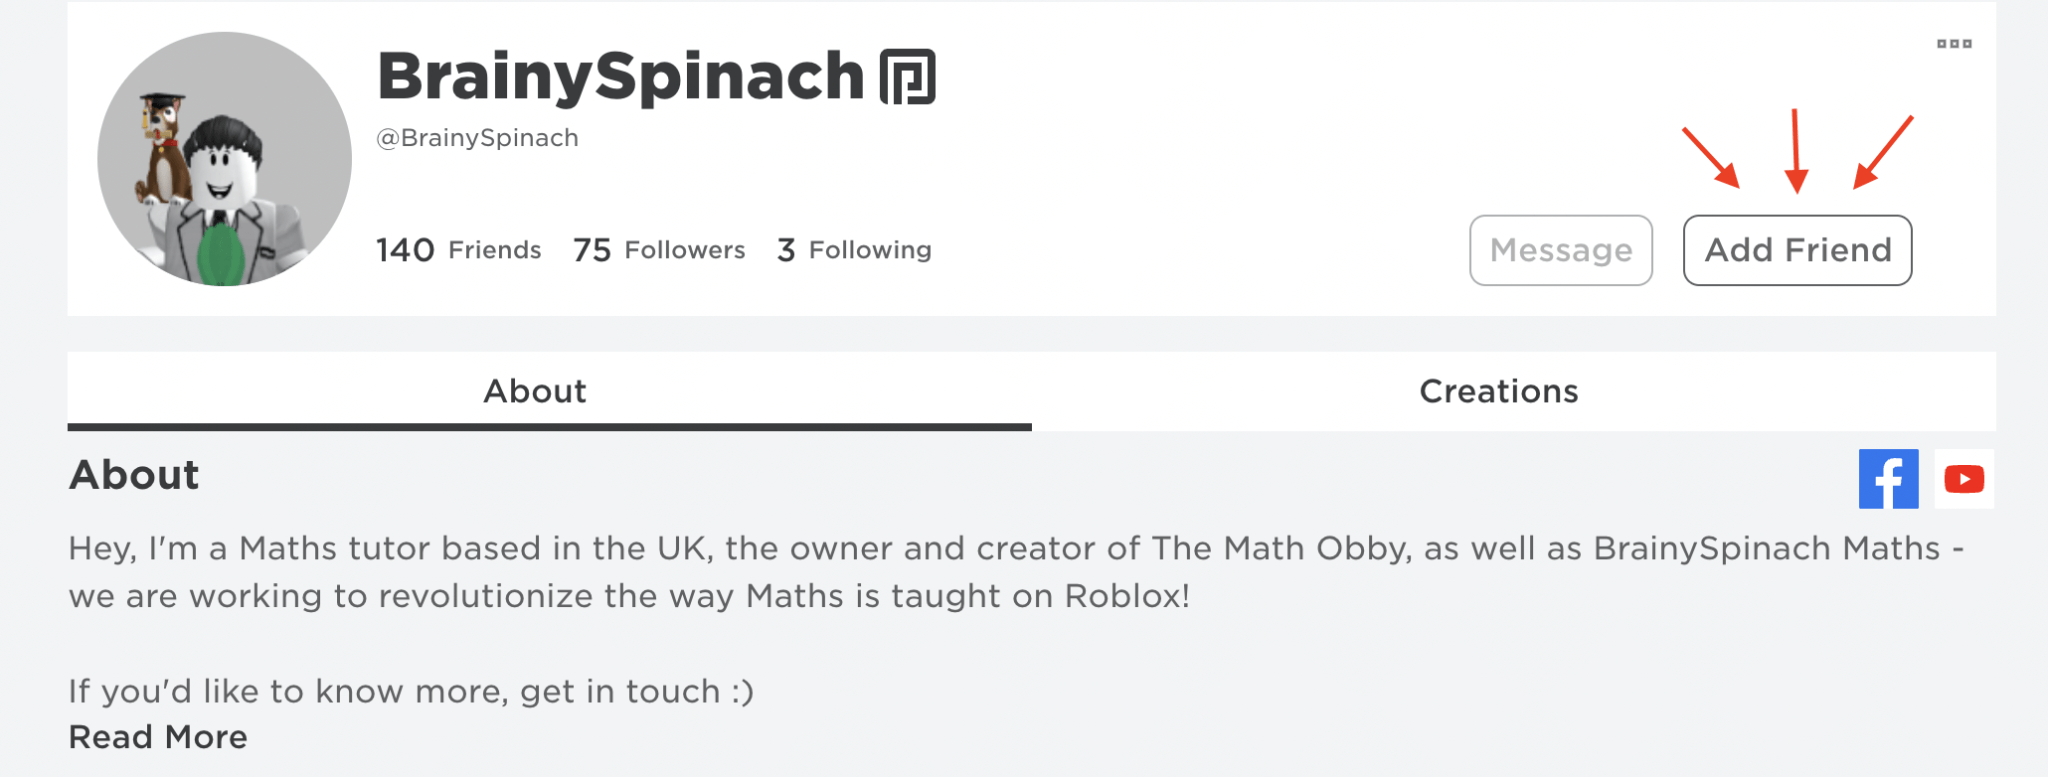Click the @BrainySpinach handle

(477, 137)
